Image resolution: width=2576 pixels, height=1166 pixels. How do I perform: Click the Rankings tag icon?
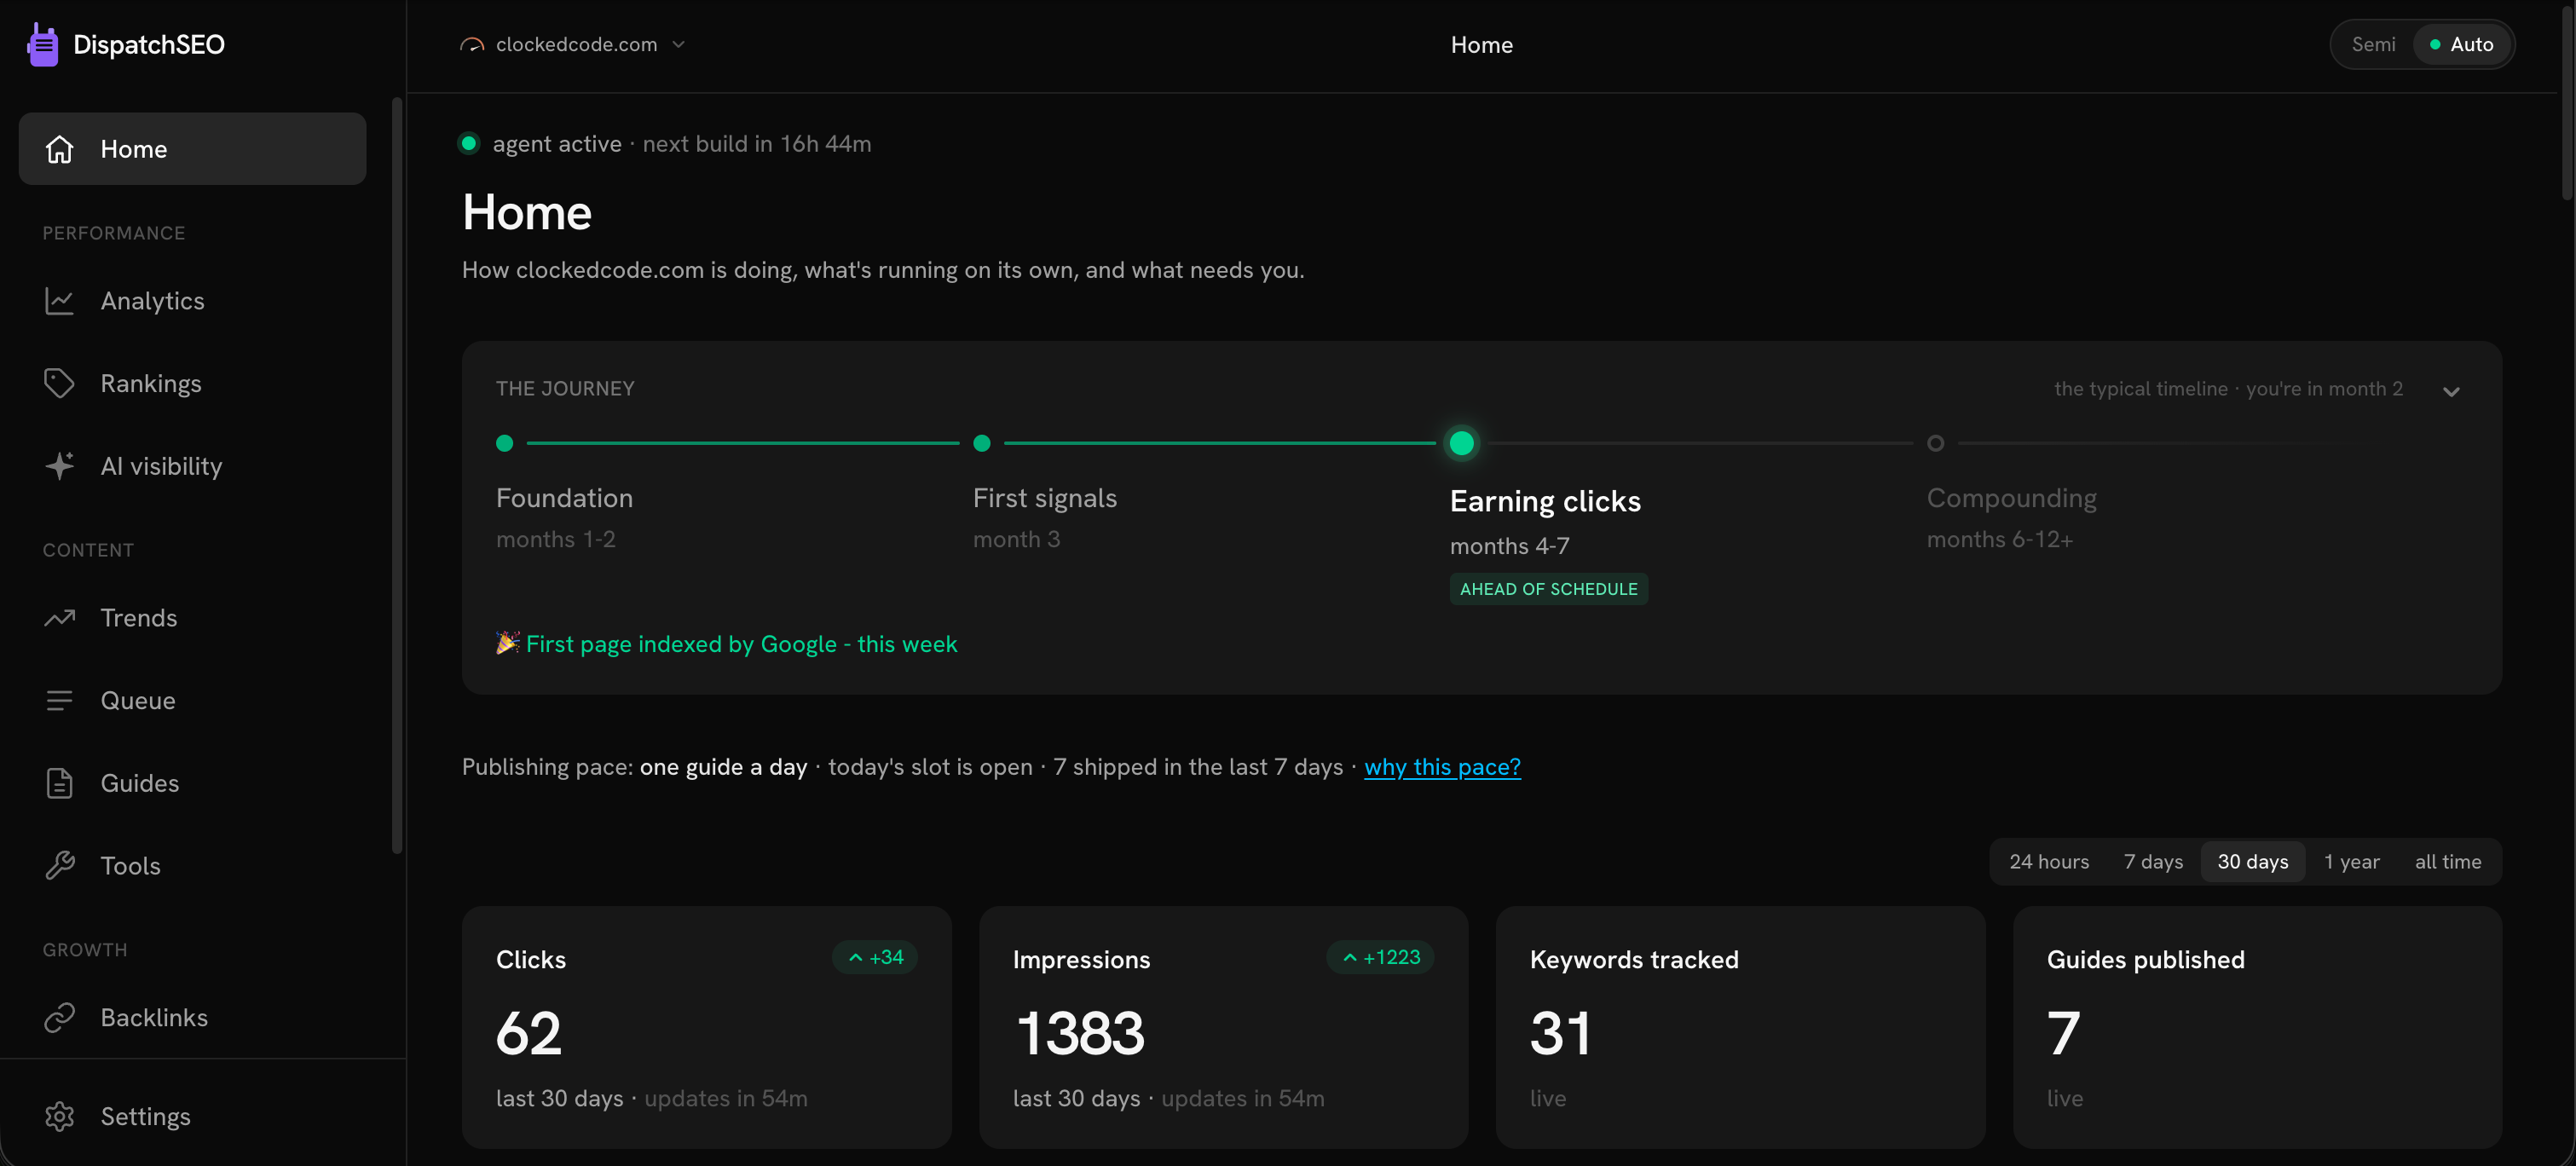60,384
